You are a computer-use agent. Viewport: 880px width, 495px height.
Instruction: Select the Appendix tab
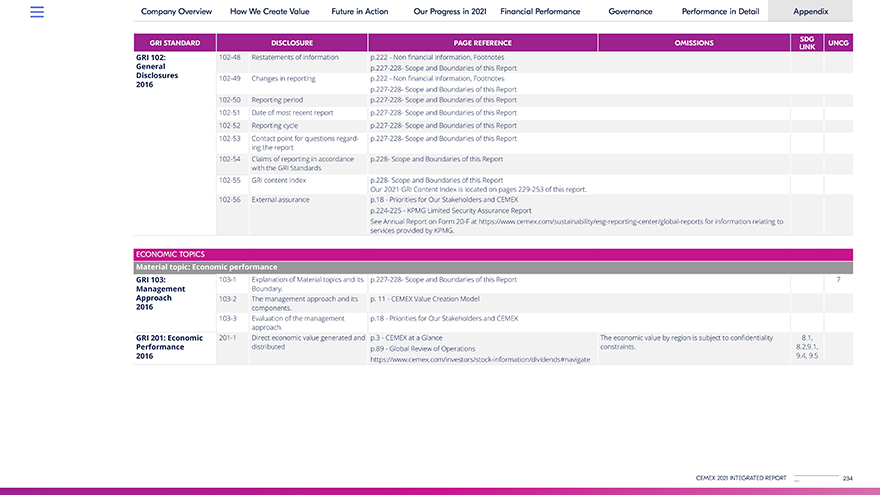810,12
